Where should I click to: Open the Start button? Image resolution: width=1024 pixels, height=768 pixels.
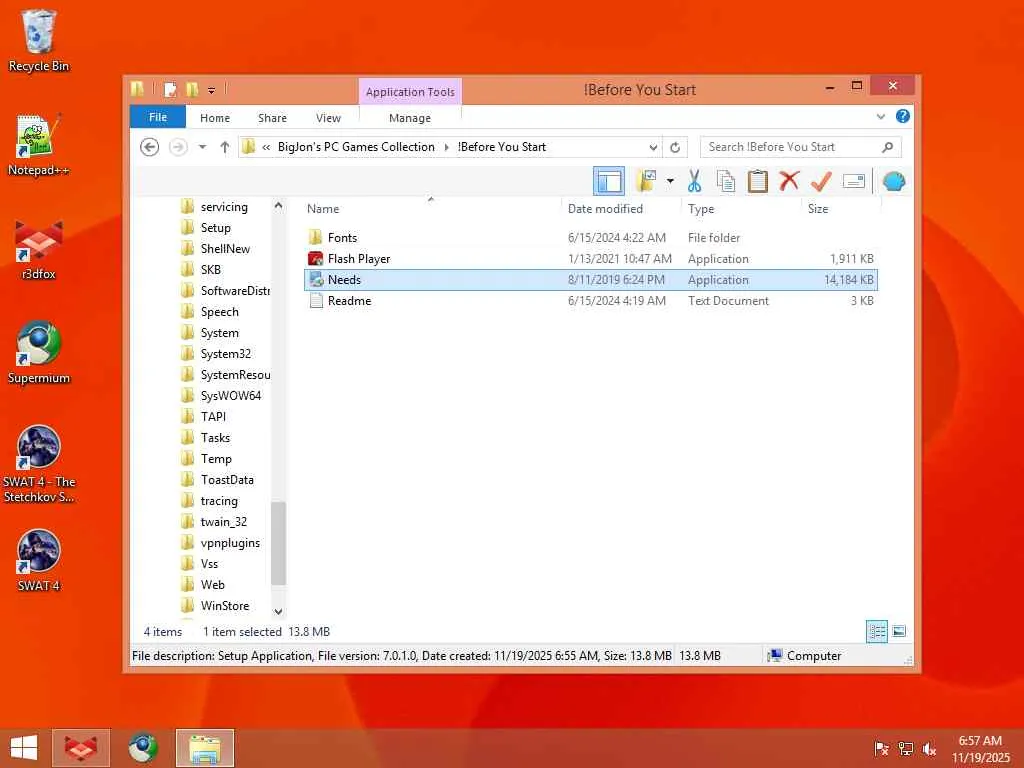click(24, 748)
